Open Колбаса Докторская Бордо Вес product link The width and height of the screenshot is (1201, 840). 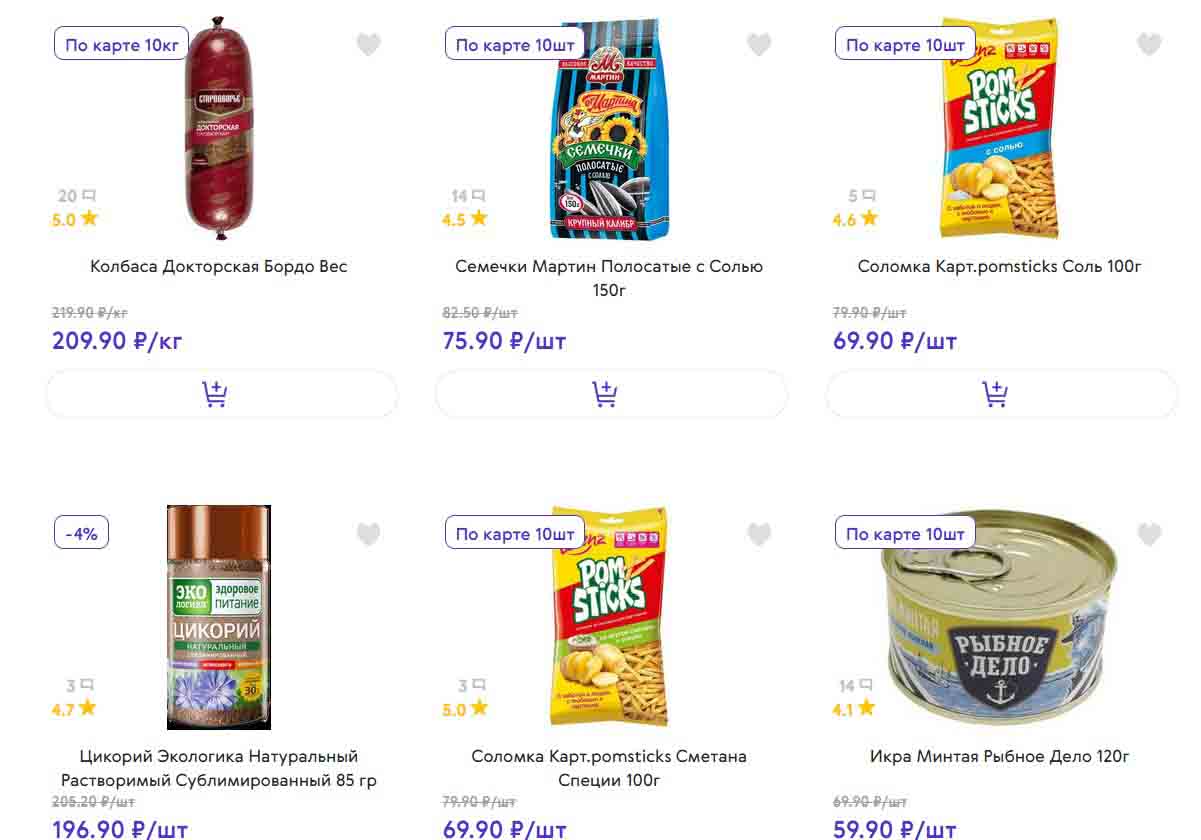pos(219,267)
